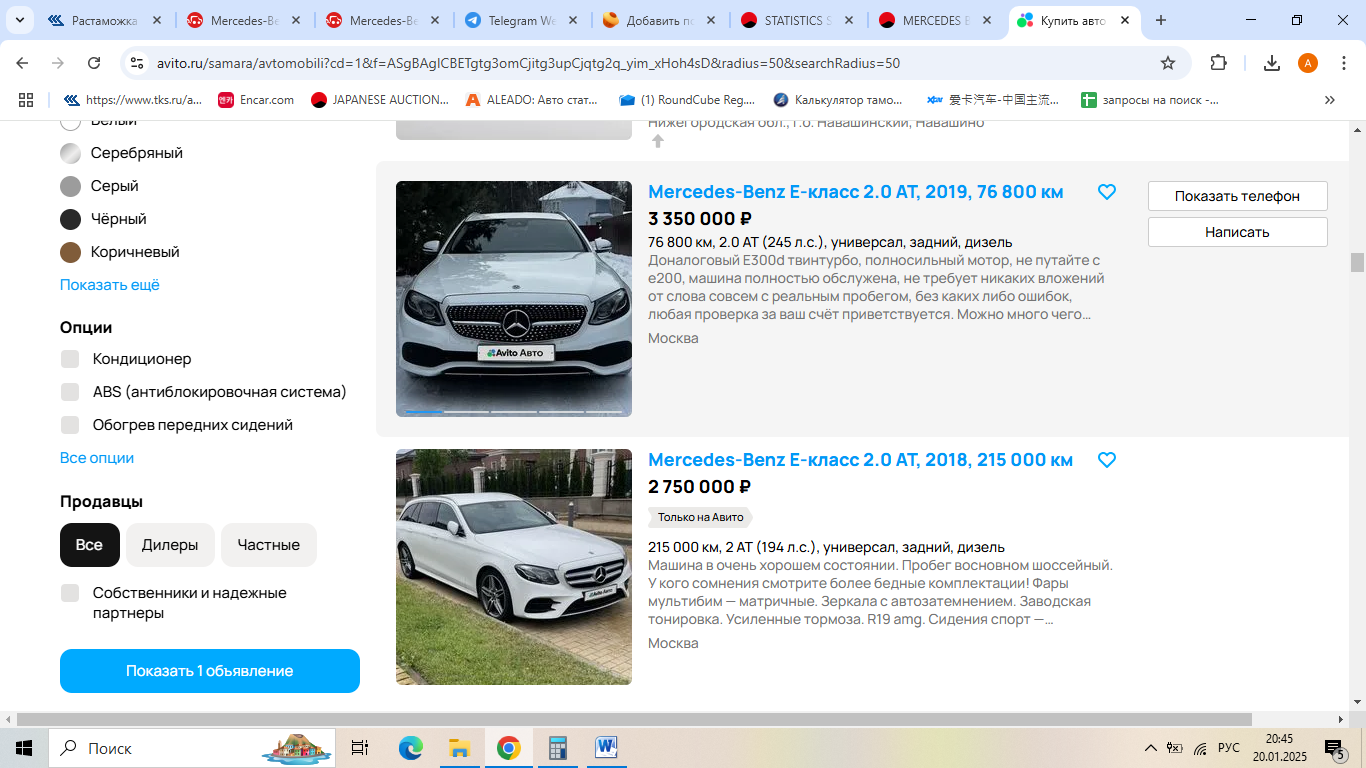This screenshot has height=768, width=1366.
Task: Select the Серебряный color option
Action: pyautogui.click(x=121, y=153)
